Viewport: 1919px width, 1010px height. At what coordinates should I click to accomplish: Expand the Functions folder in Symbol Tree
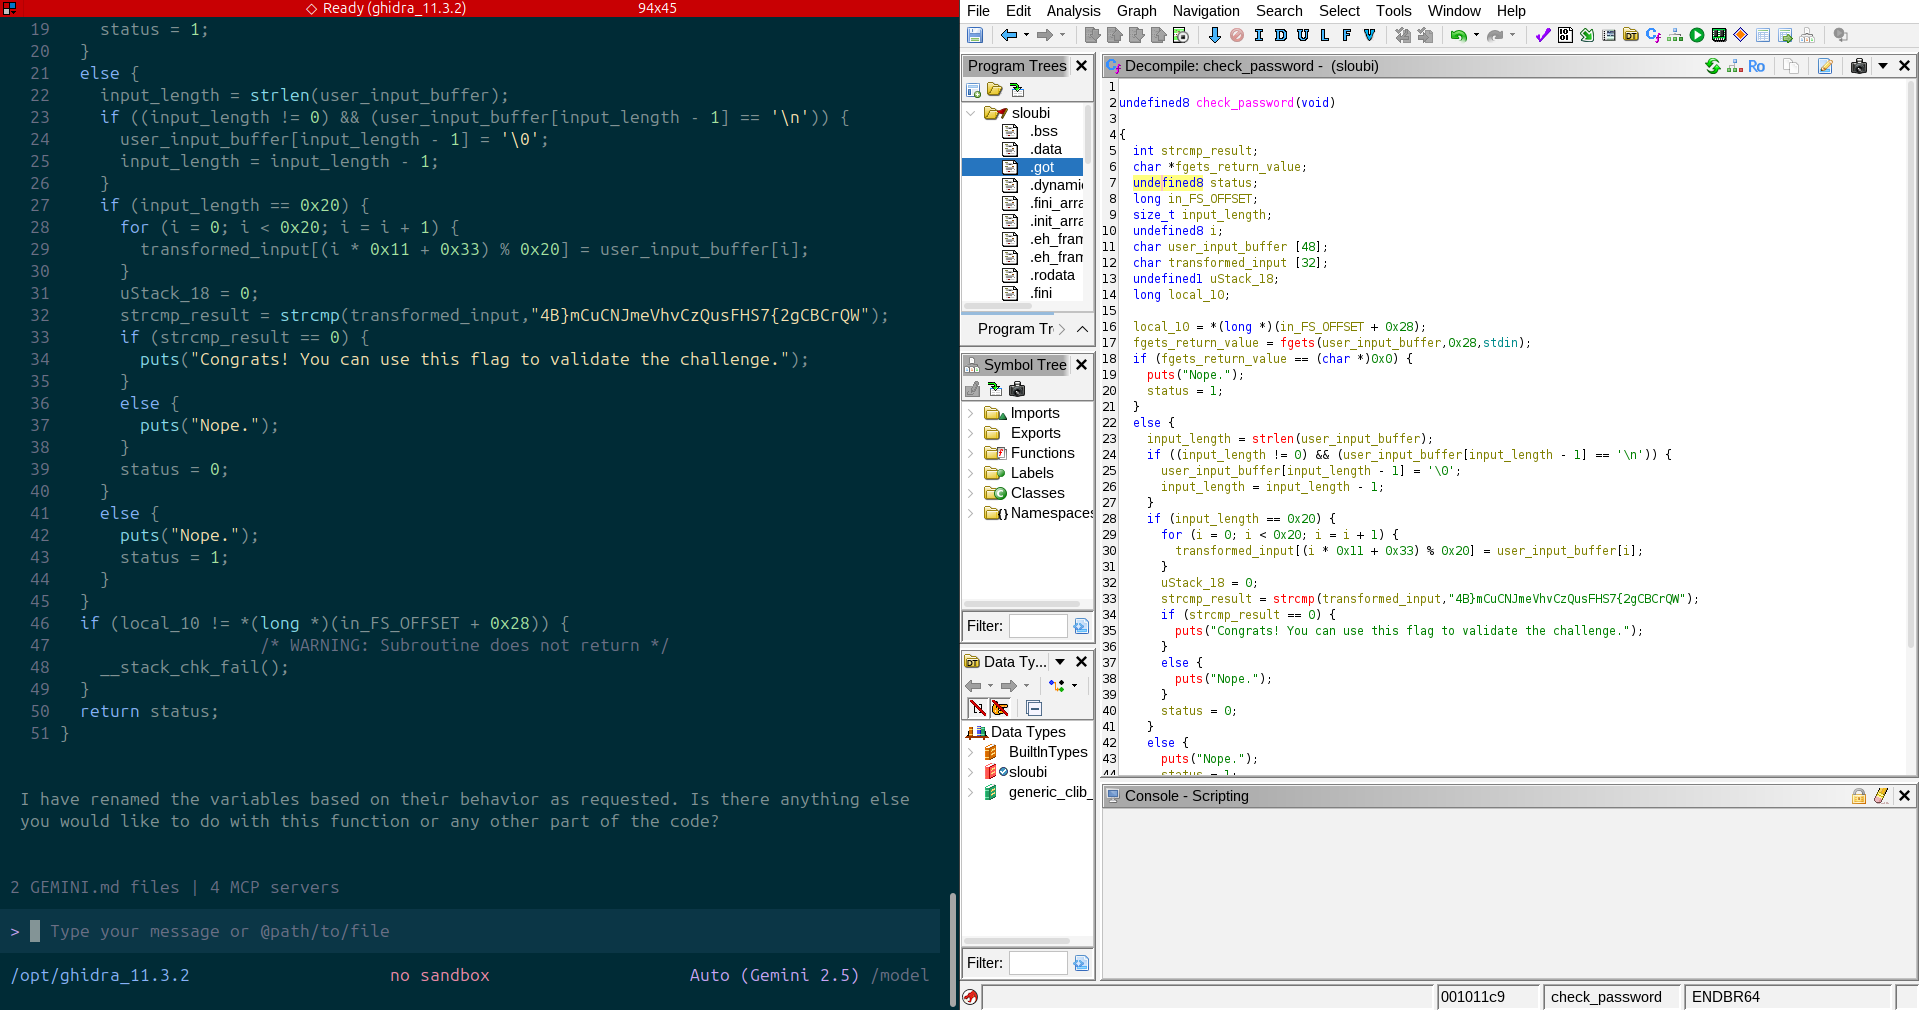[971, 453]
